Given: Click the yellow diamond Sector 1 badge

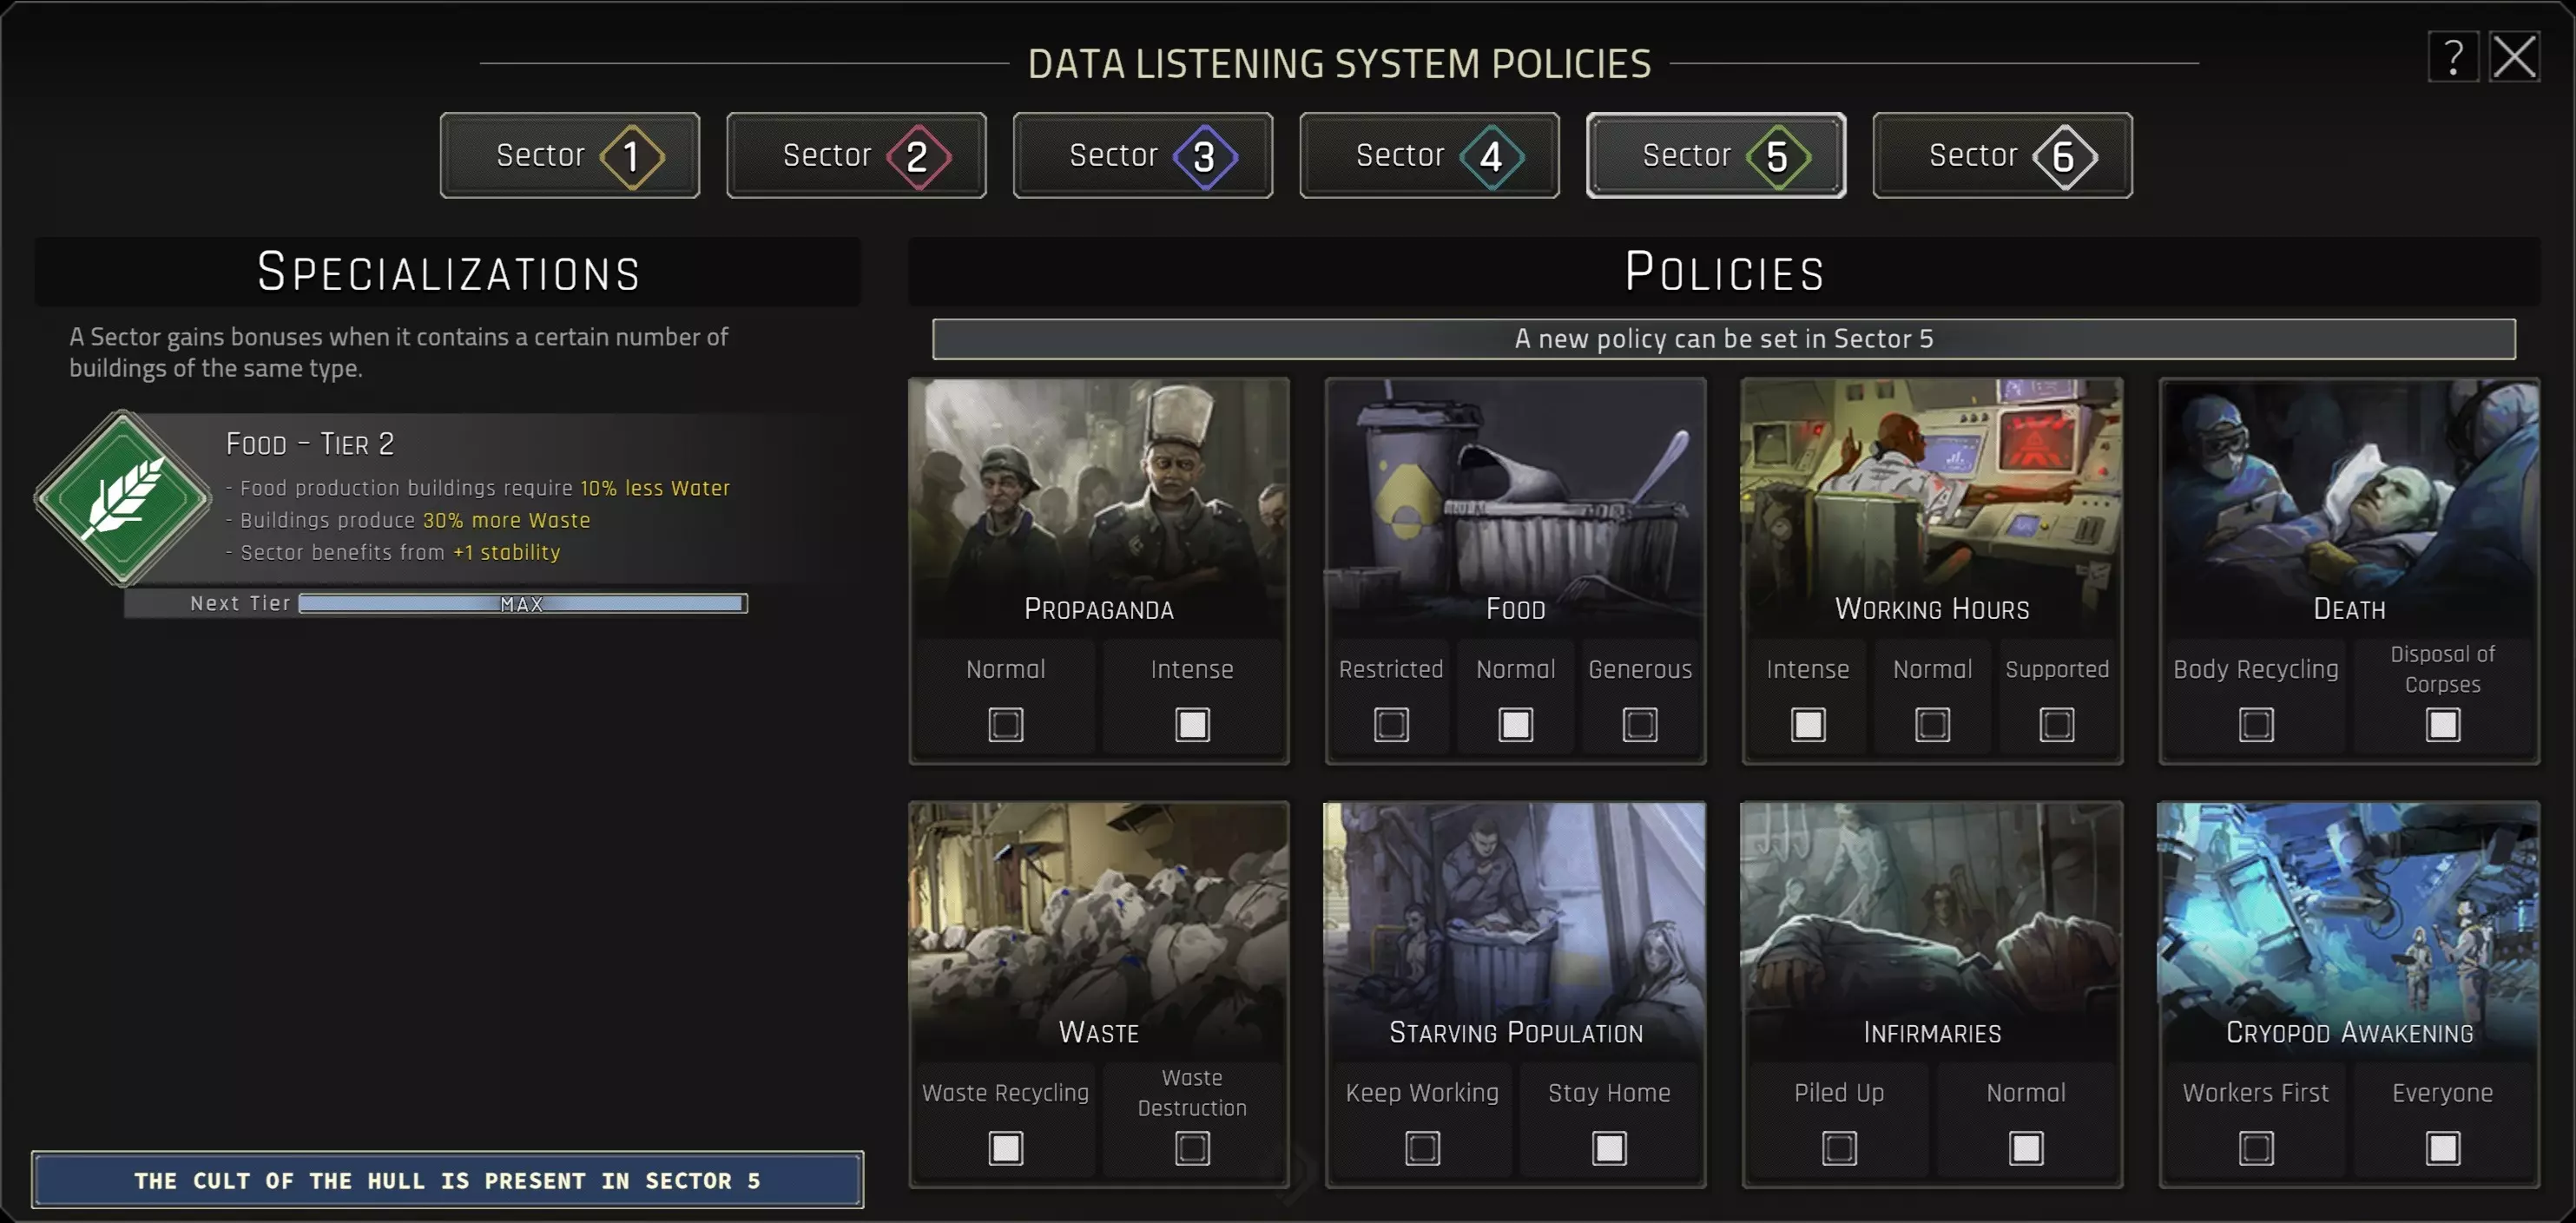Looking at the screenshot, I should pos(632,156).
